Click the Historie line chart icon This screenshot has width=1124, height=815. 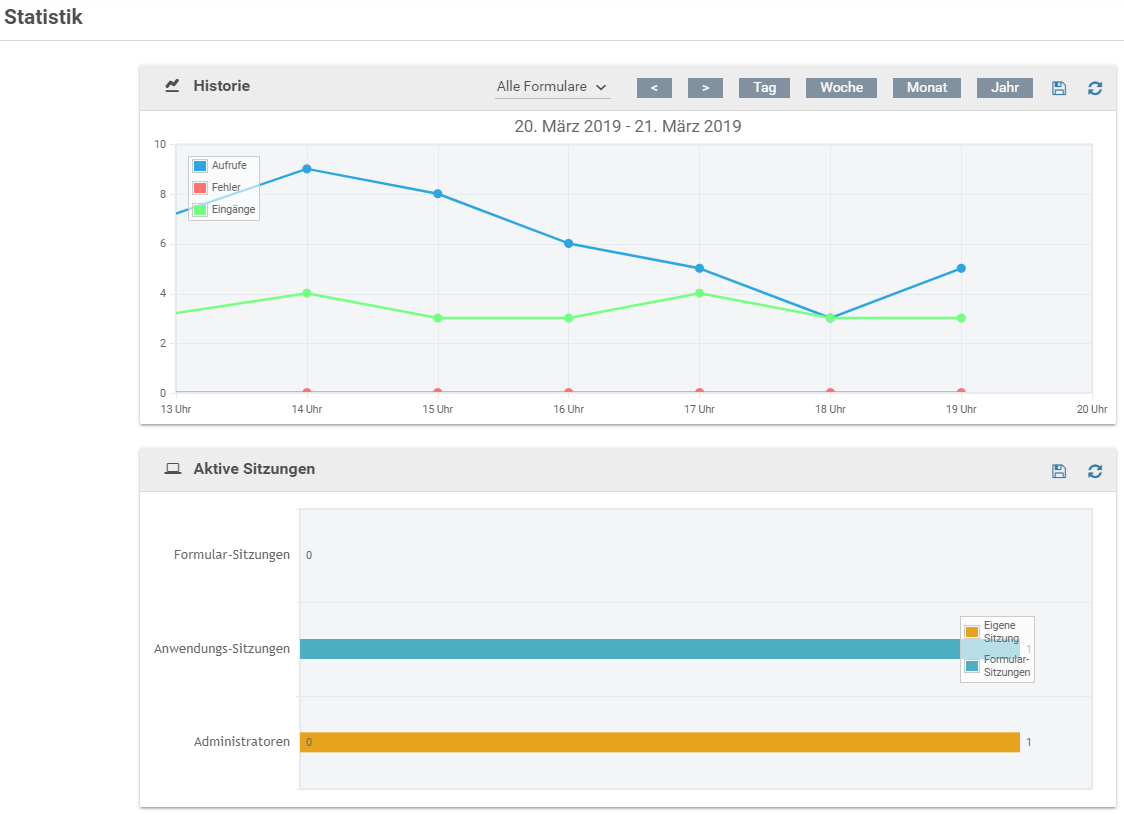click(172, 86)
